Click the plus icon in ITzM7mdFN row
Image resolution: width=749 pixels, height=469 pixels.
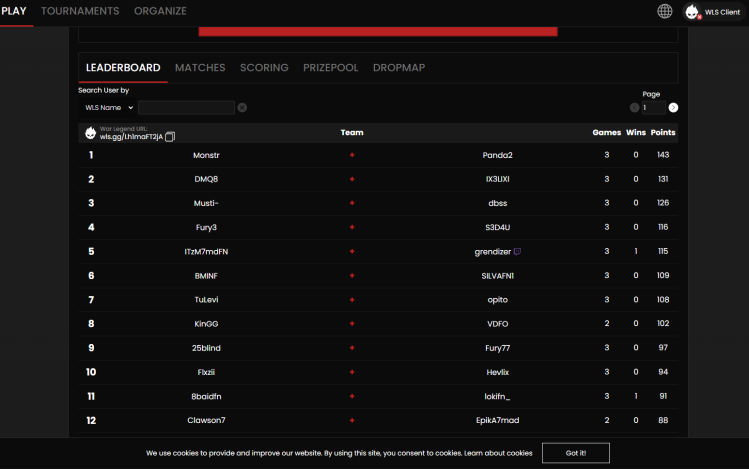(x=352, y=251)
